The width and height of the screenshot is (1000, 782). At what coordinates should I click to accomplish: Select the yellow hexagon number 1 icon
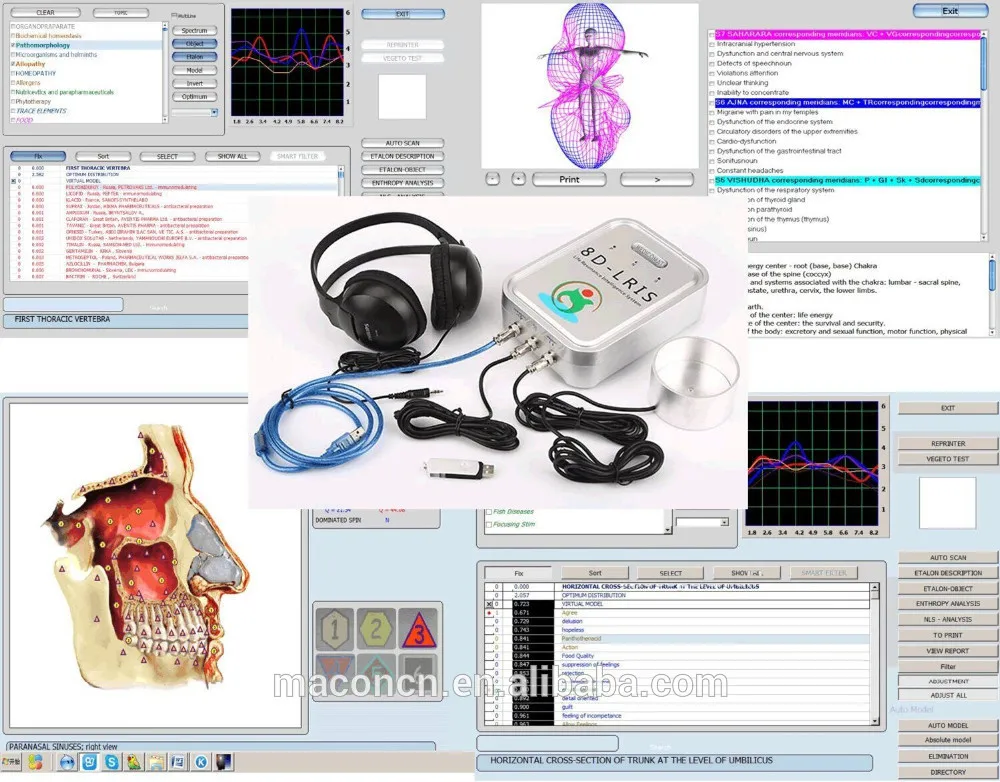[335, 630]
